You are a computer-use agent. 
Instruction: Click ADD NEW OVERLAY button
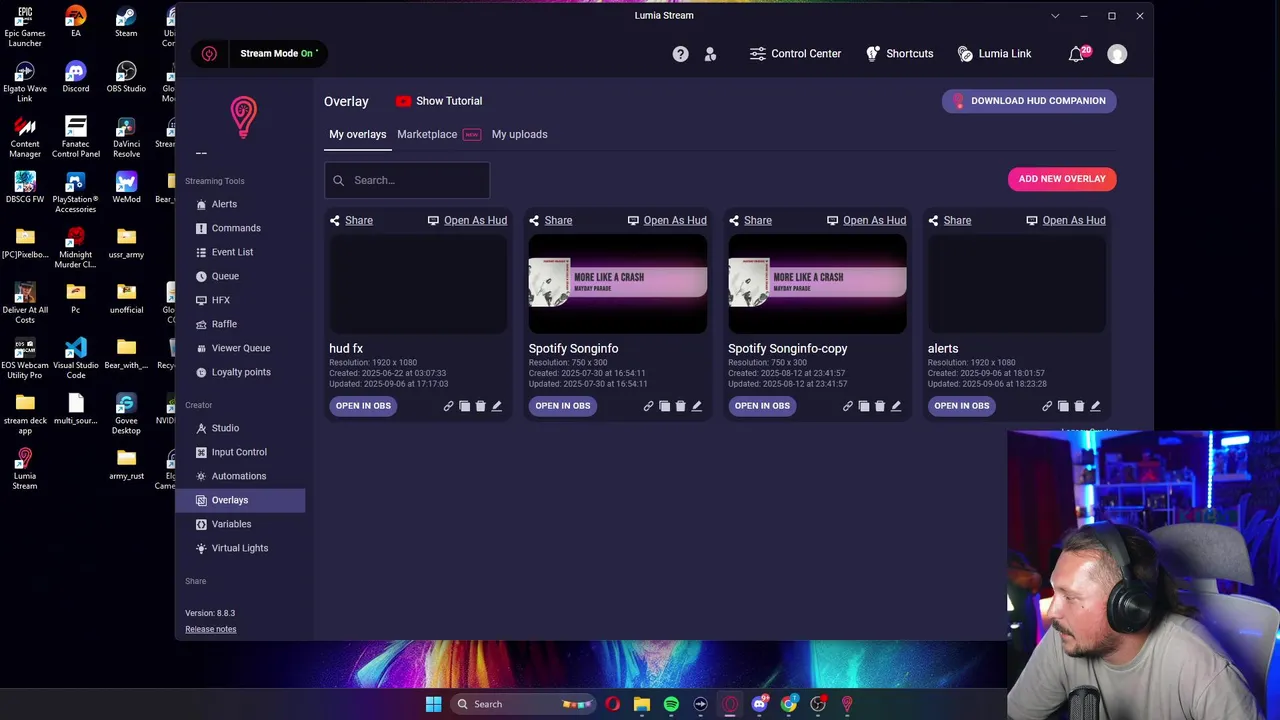(1062, 179)
